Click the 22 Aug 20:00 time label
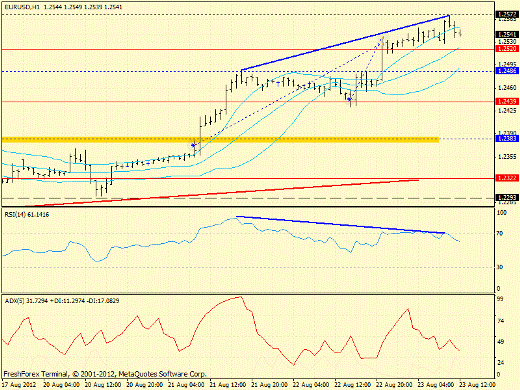This screenshot has width=520, height=390. (395, 385)
